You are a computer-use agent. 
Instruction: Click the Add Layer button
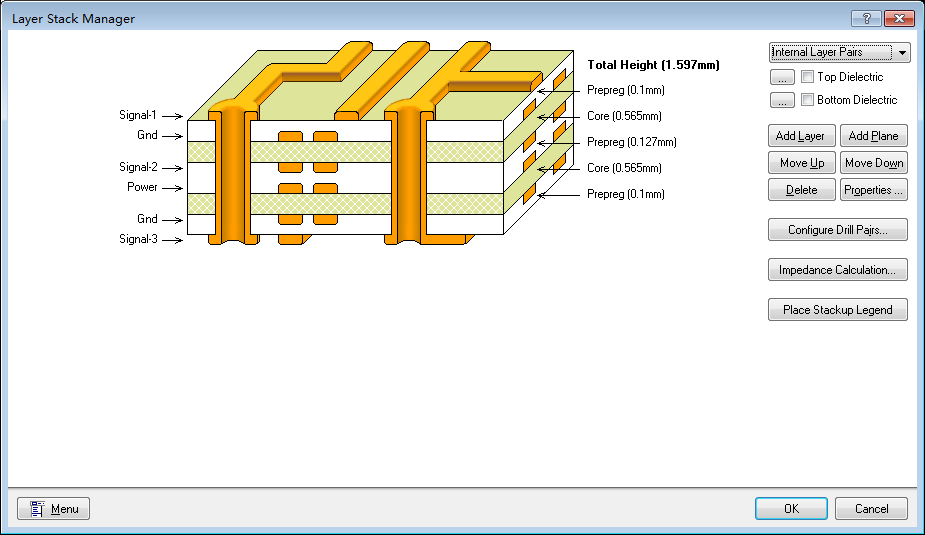801,136
